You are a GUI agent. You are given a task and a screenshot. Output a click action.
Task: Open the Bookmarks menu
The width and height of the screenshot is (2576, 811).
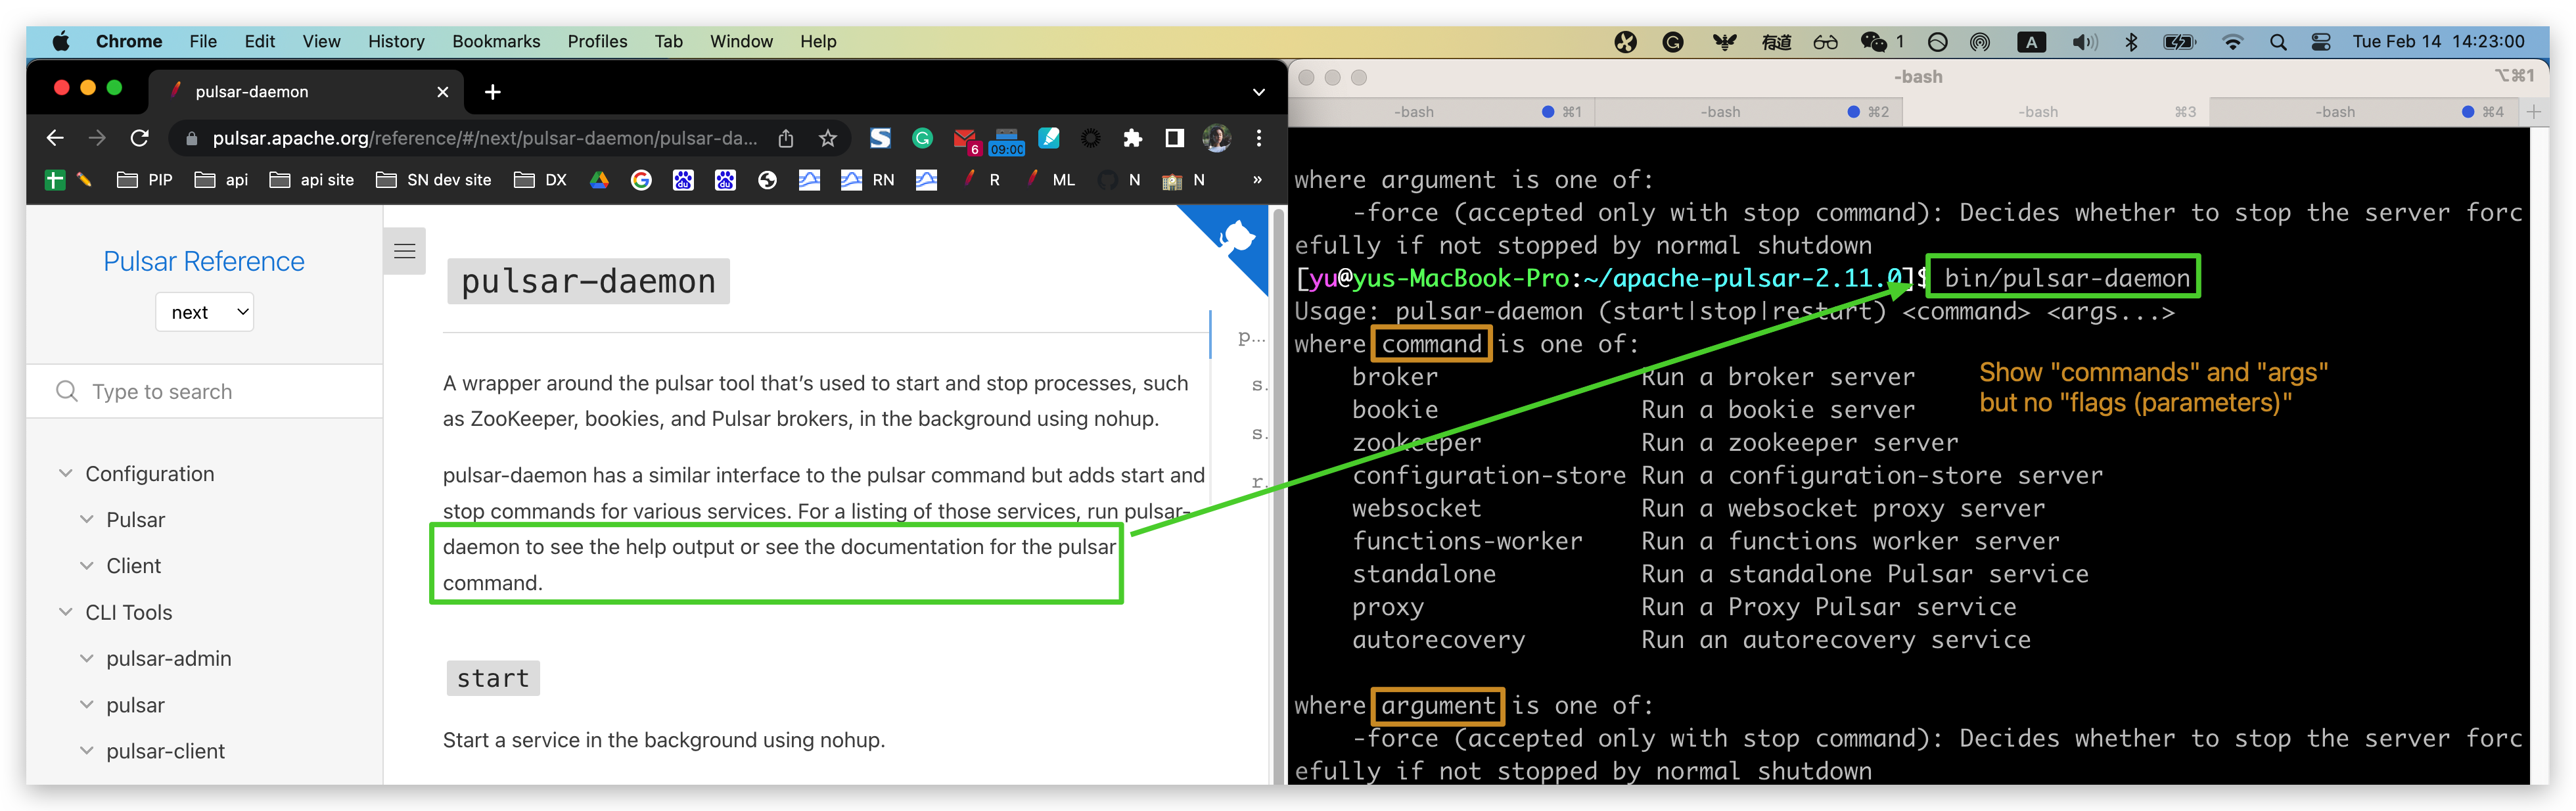coord(496,41)
